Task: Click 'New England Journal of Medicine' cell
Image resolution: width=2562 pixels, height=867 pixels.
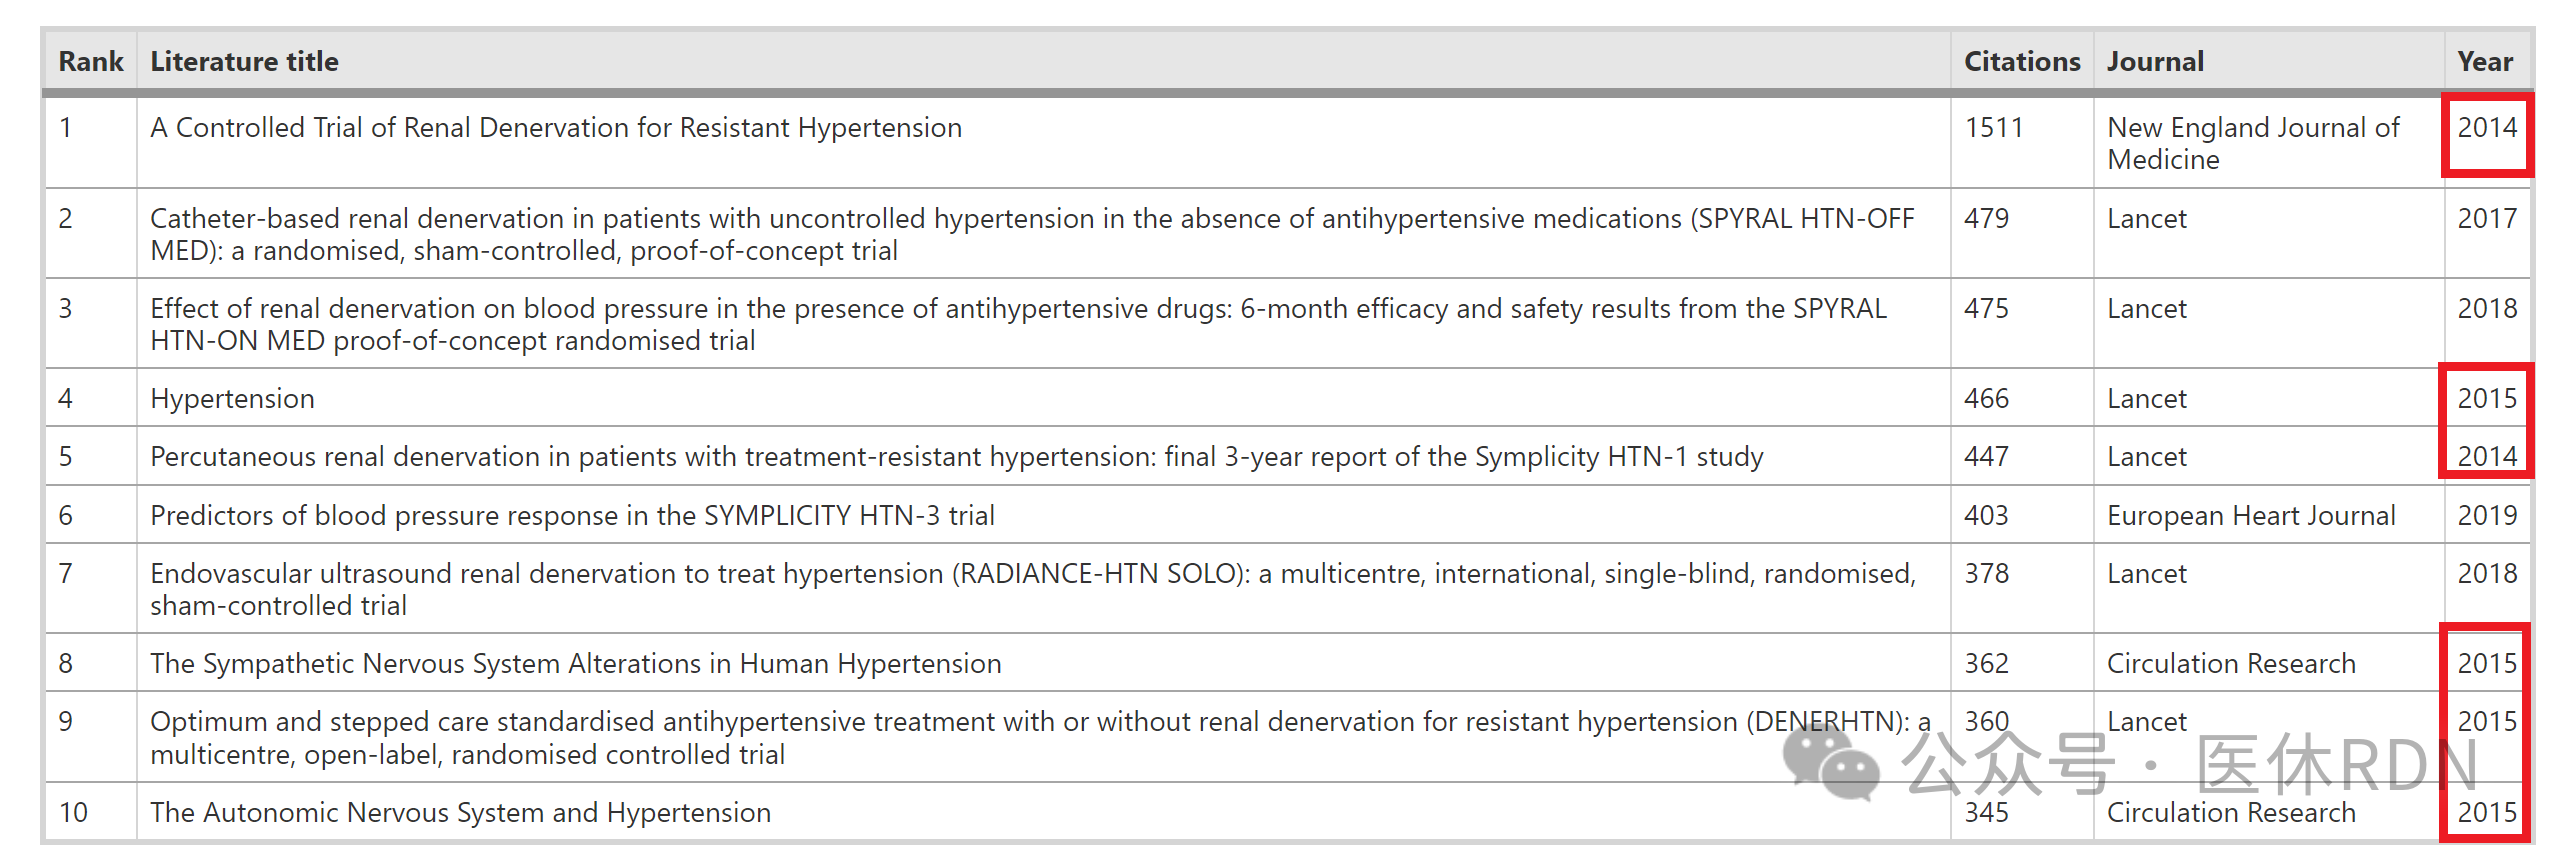Action: point(2253,144)
